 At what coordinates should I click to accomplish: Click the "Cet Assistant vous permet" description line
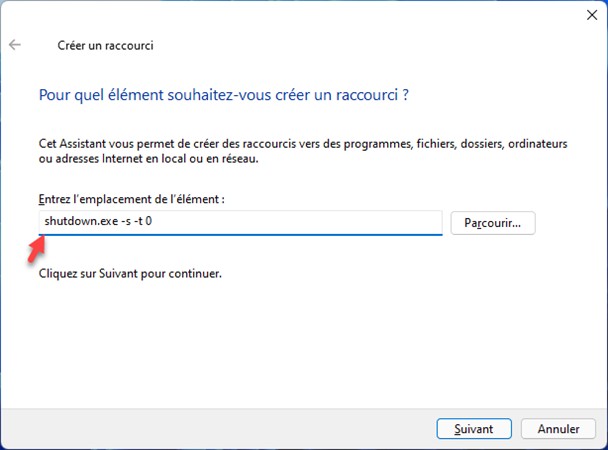coord(303,145)
